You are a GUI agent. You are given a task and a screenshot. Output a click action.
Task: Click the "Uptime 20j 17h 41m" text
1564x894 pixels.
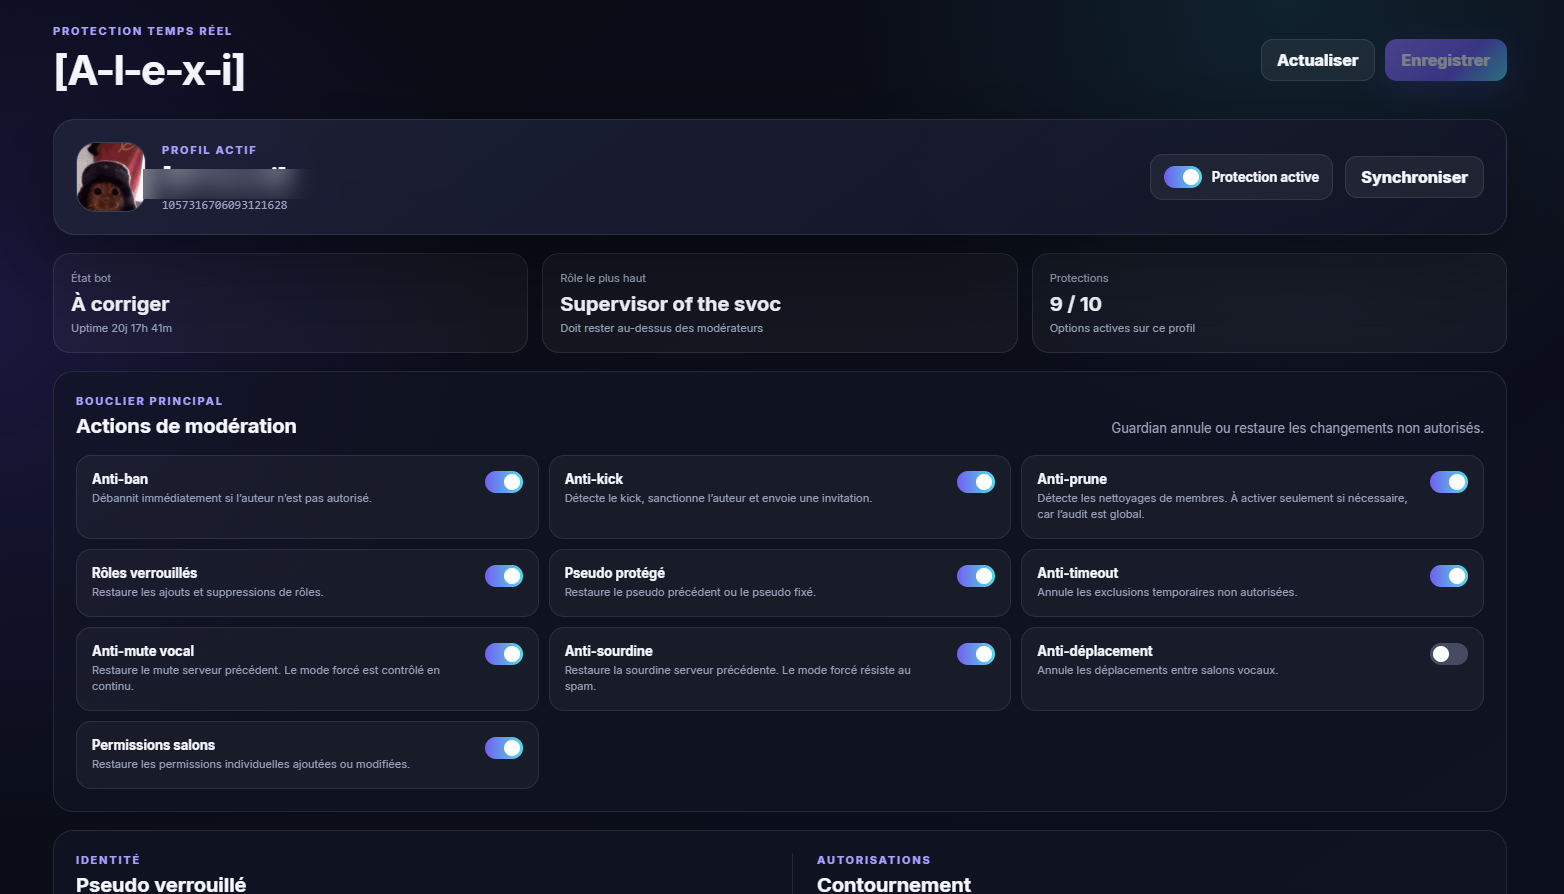(121, 328)
